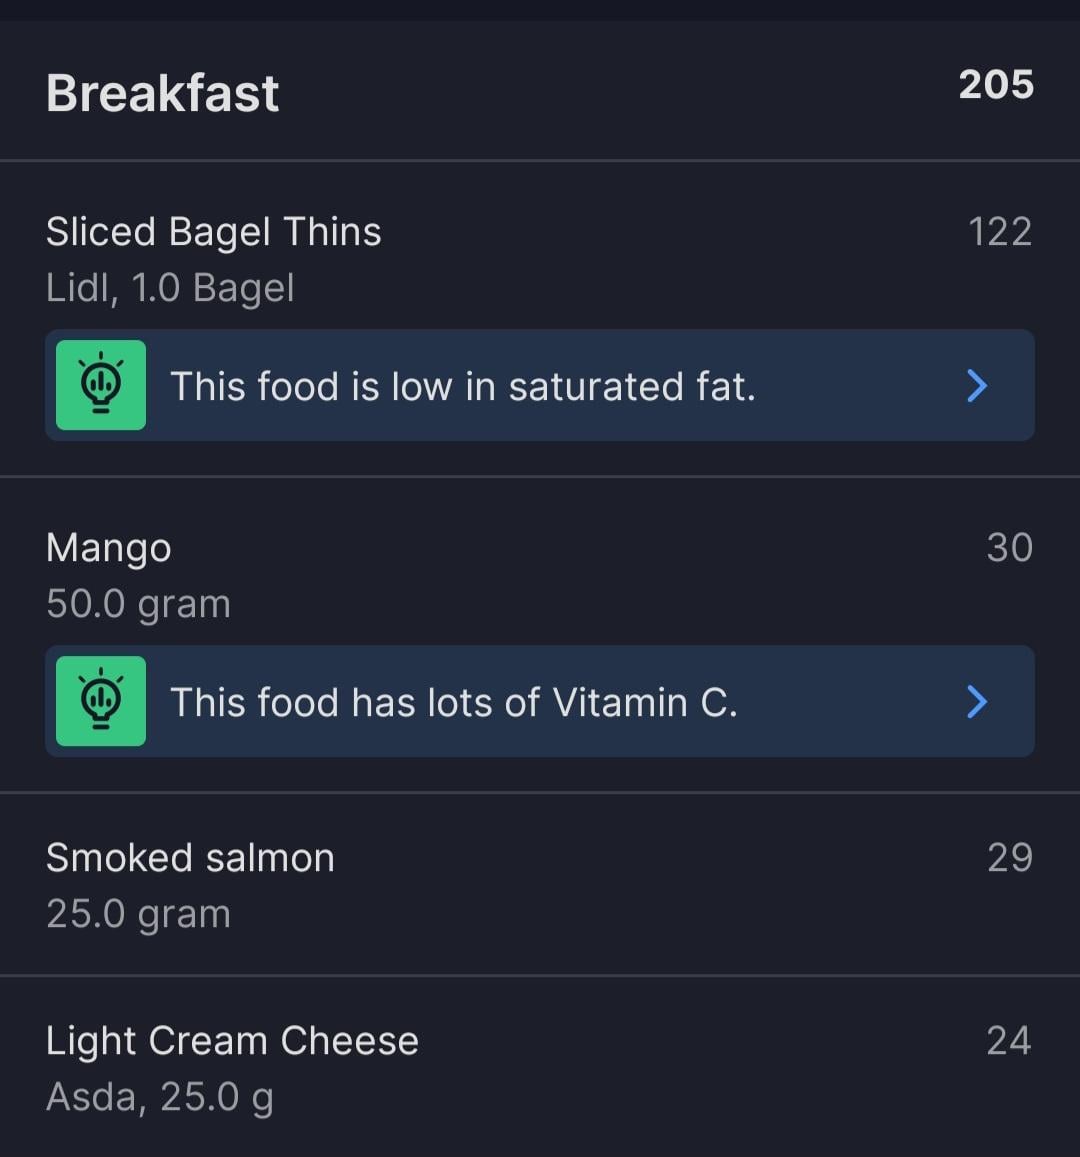Tap the 24 calorie value for cream cheese
The image size is (1080, 1157).
(1008, 1040)
